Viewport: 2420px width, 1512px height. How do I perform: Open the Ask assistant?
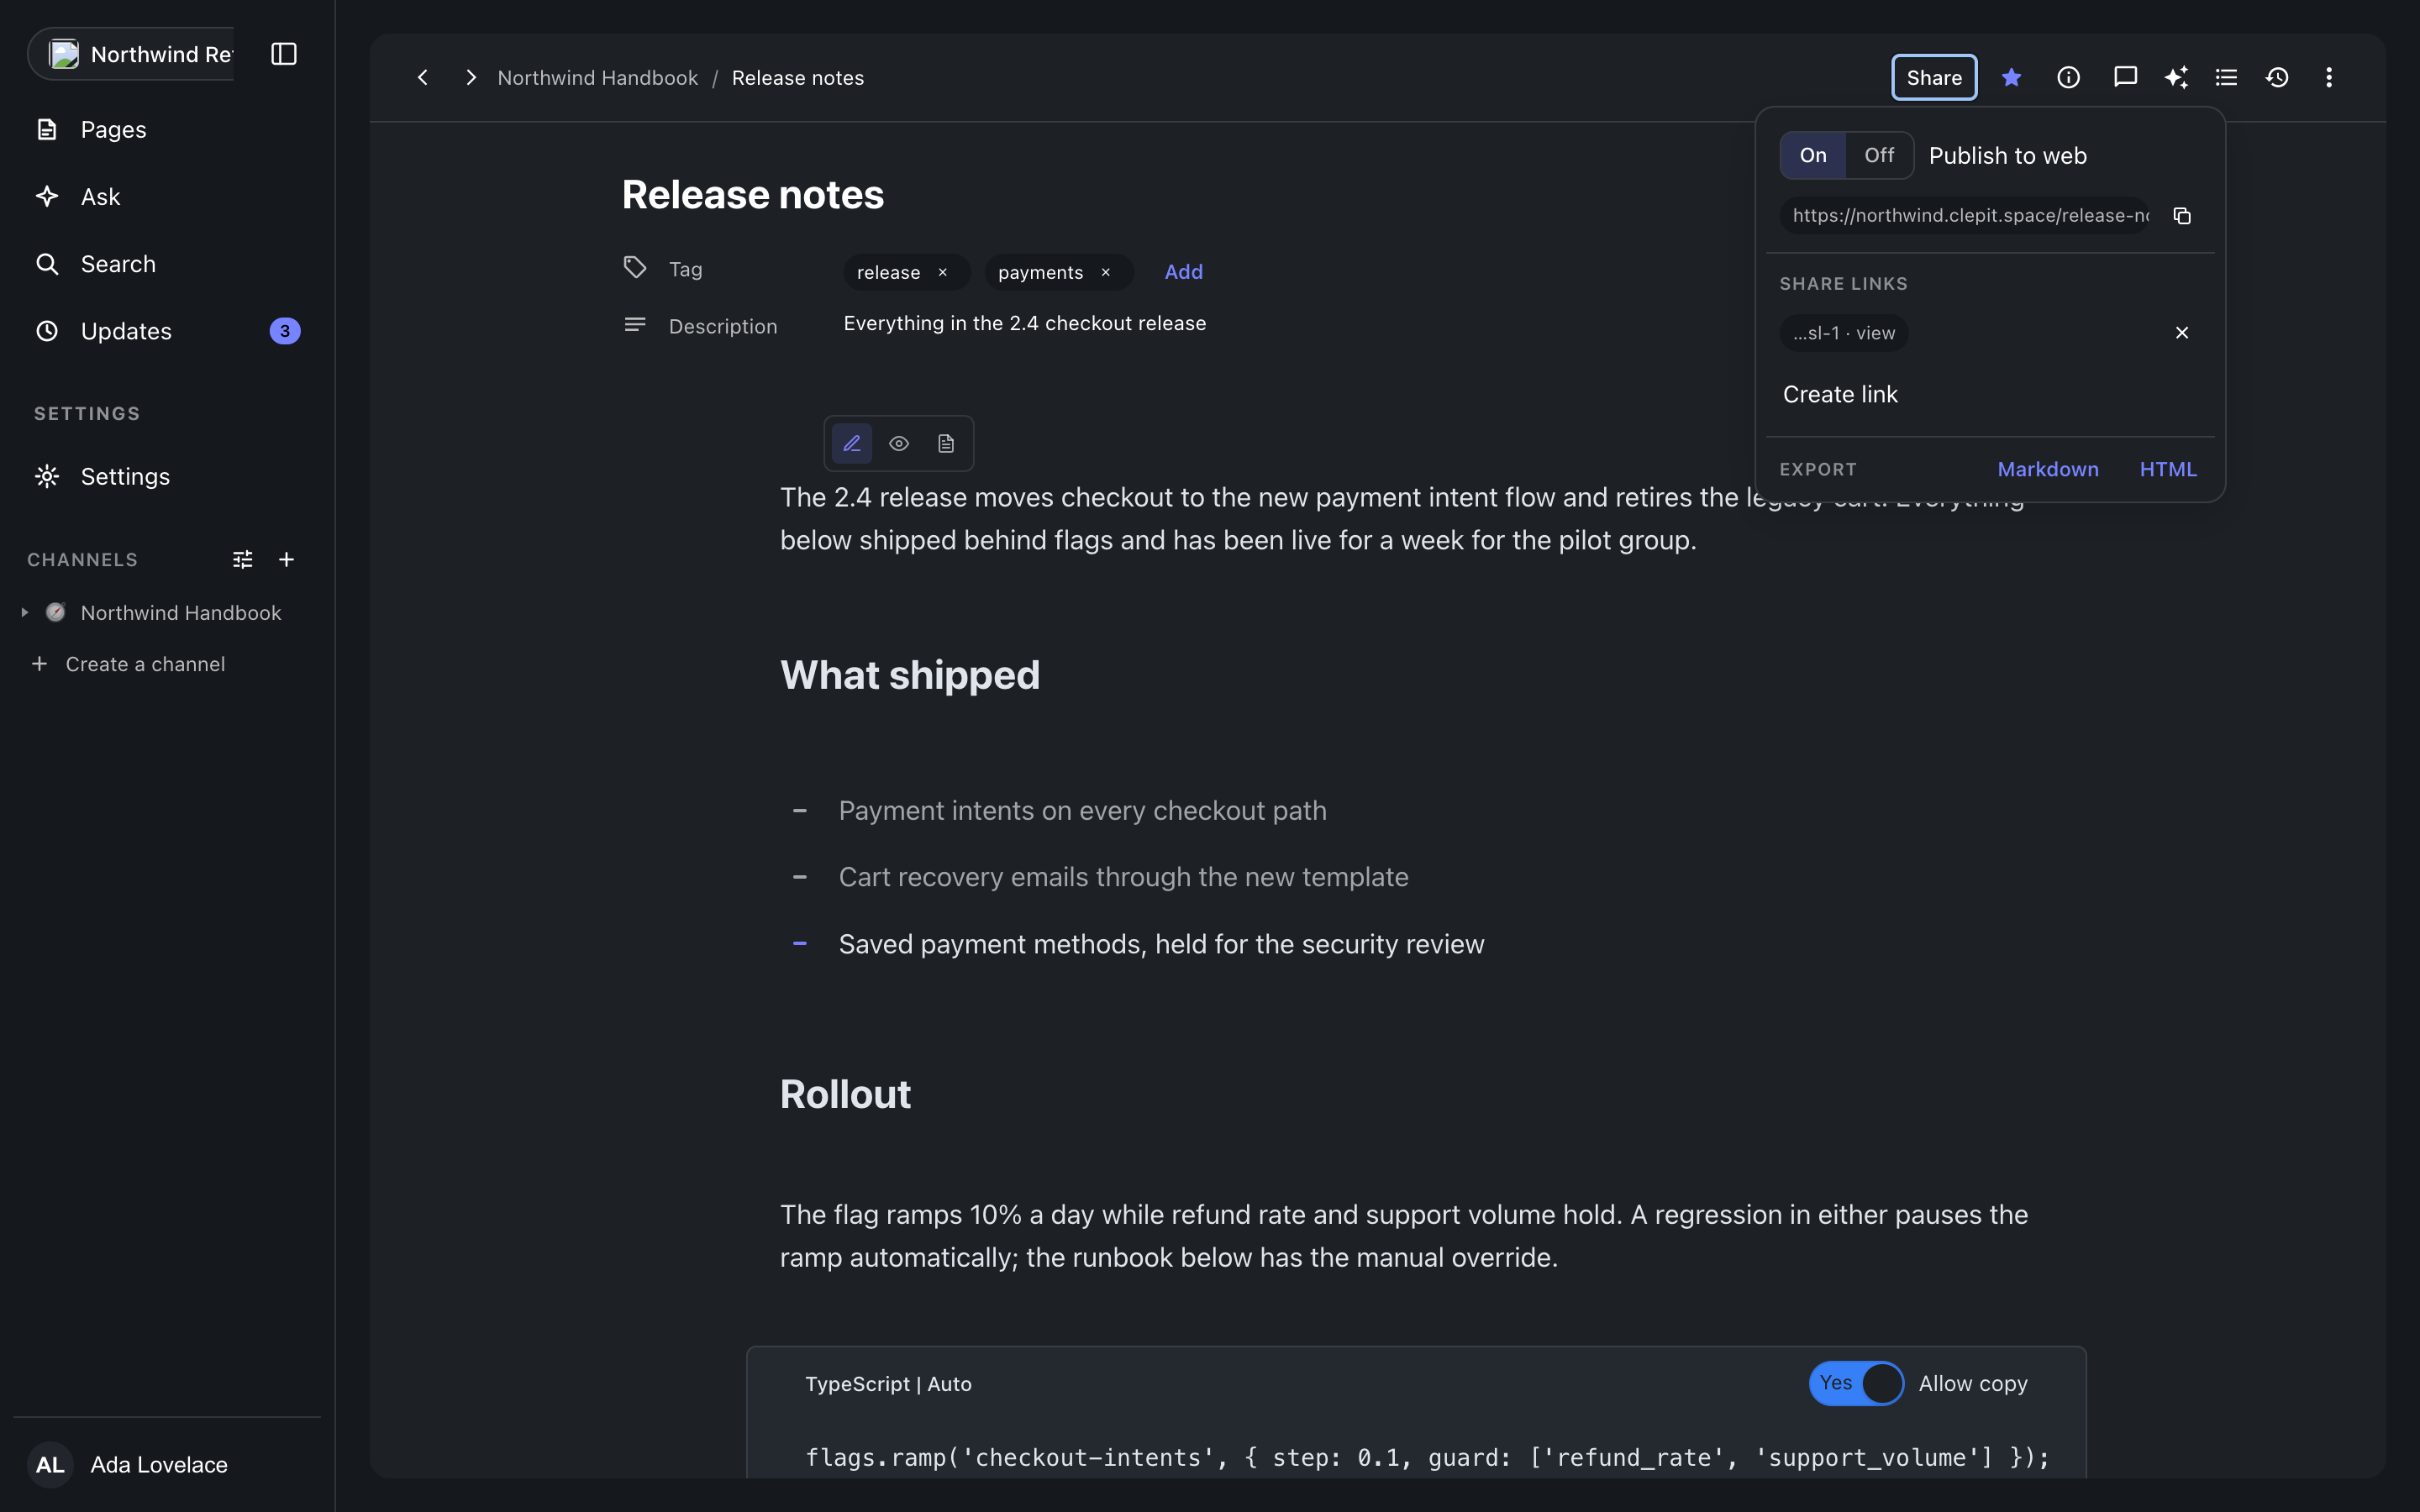pos(167,197)
